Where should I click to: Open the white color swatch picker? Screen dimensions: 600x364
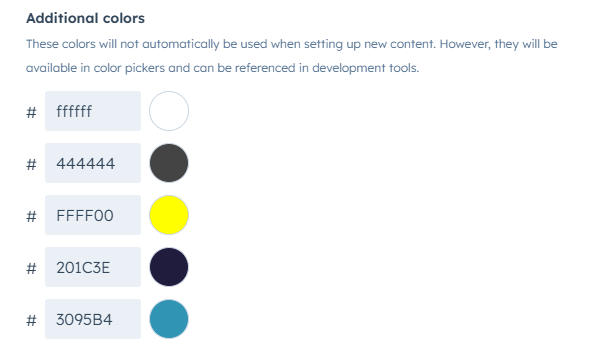coord(169,111)
